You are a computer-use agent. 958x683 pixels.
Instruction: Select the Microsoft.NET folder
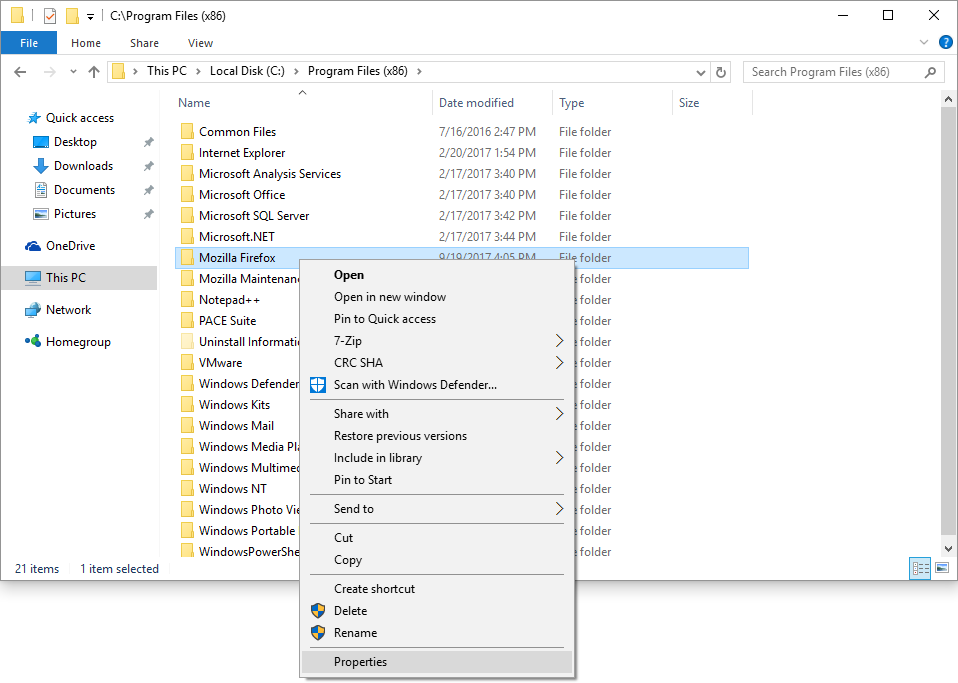coord(237,236)
